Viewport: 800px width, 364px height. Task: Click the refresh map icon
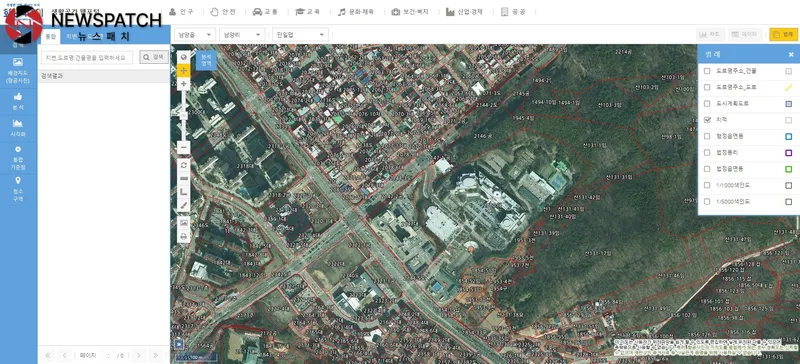[184, 165]
